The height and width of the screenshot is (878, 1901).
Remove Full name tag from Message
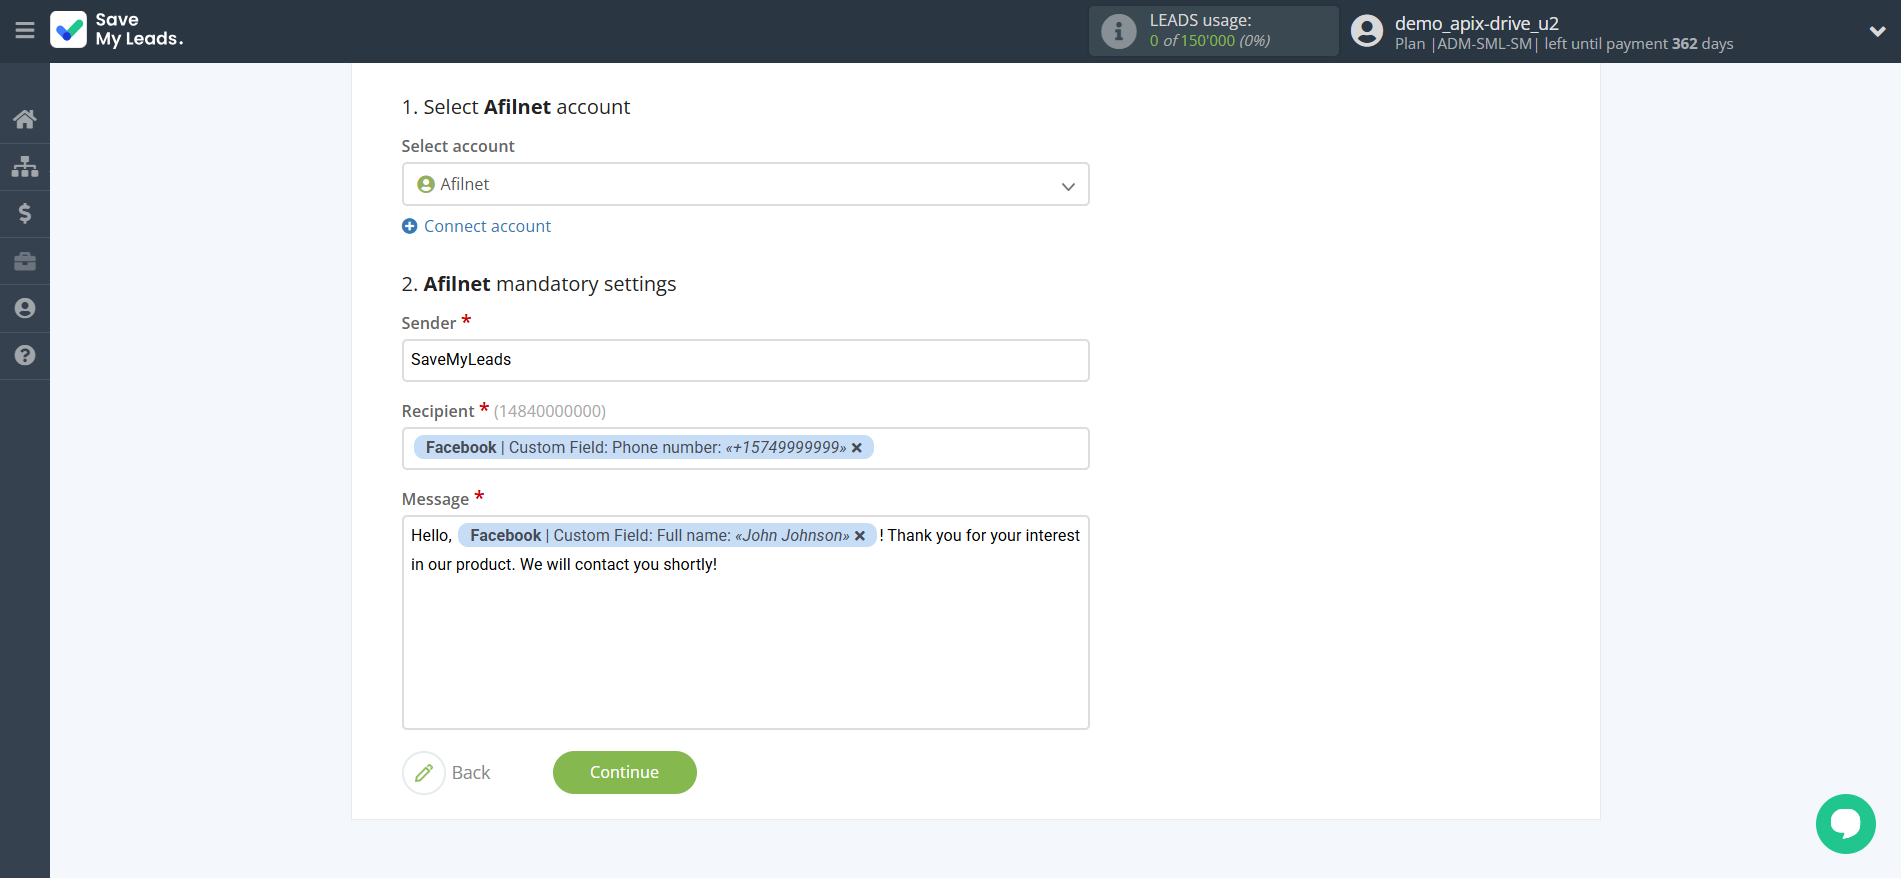[x=860, y=536]
